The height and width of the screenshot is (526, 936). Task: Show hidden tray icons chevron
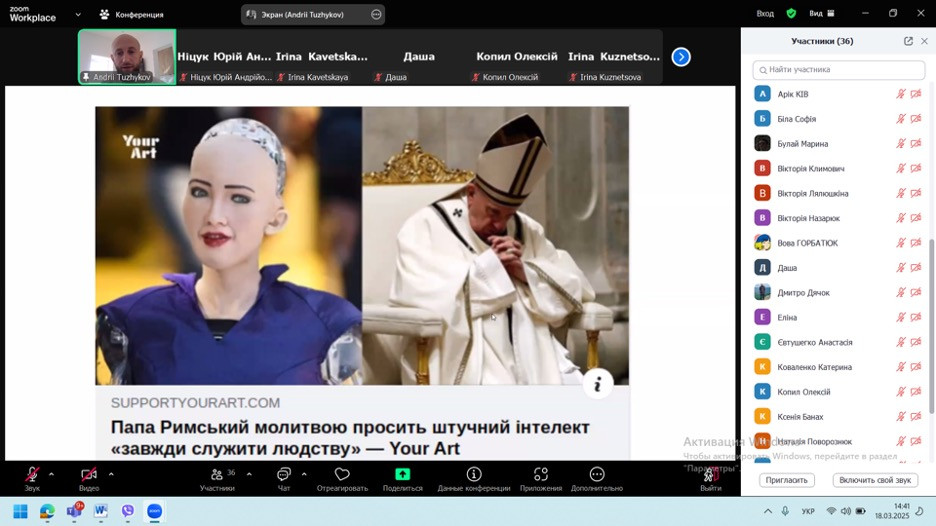(x=768, y=511)
